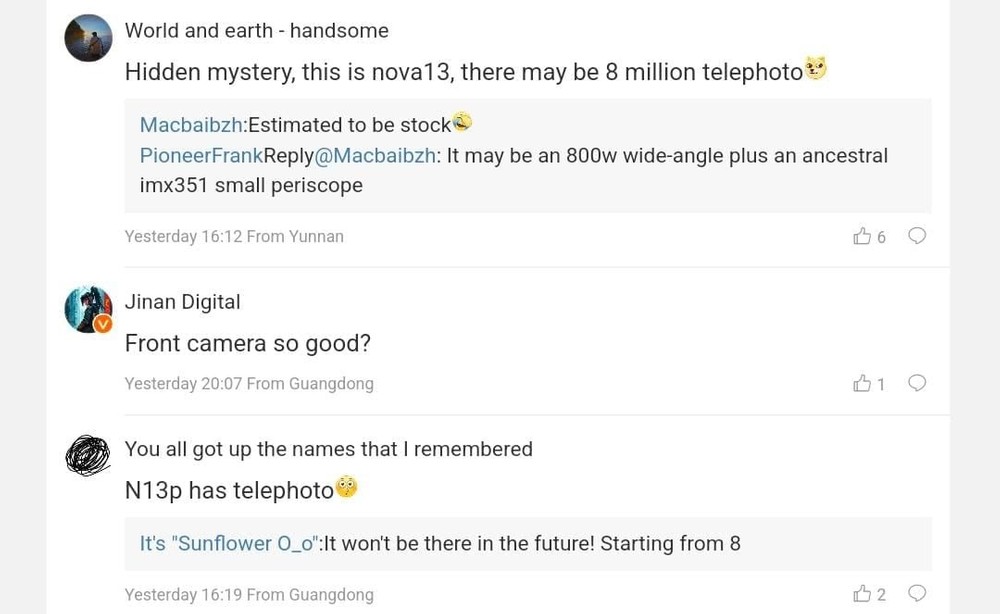1000x614 pixels.
Task: Like the World and earth comment
Action: point(862,237)
